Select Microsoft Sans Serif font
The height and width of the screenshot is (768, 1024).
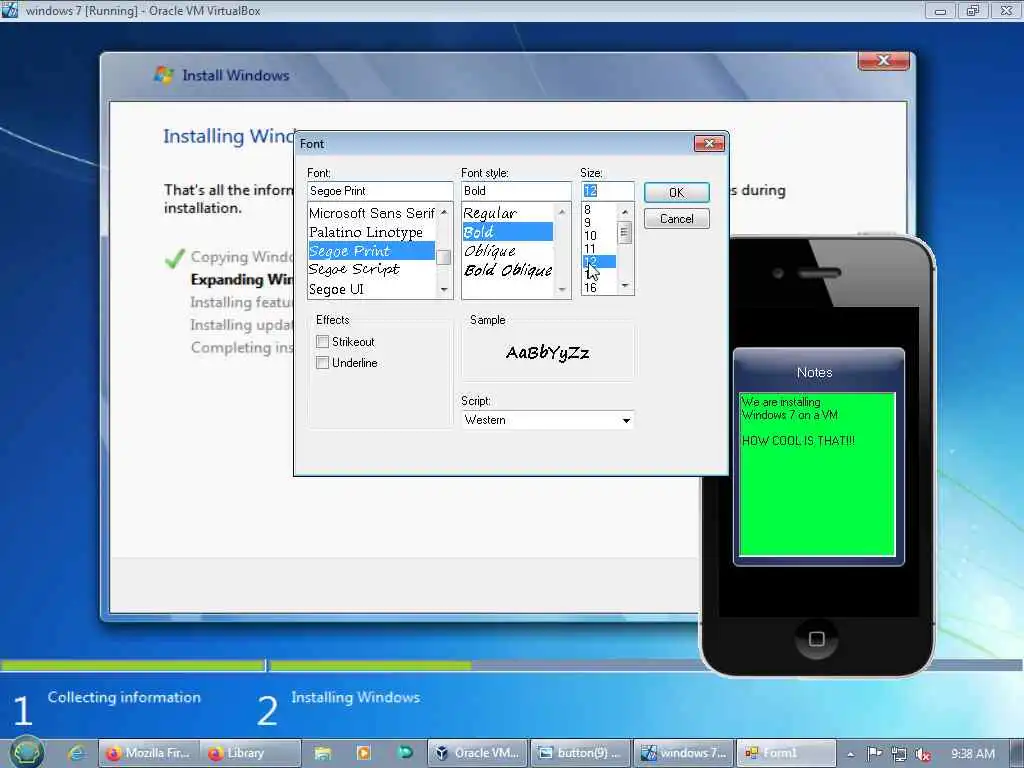(x=372, y=213)
